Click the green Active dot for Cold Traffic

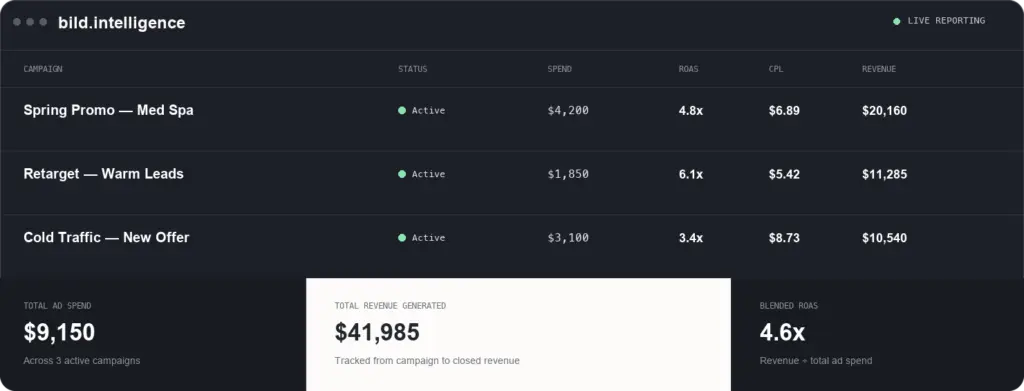tap(402, 238)
